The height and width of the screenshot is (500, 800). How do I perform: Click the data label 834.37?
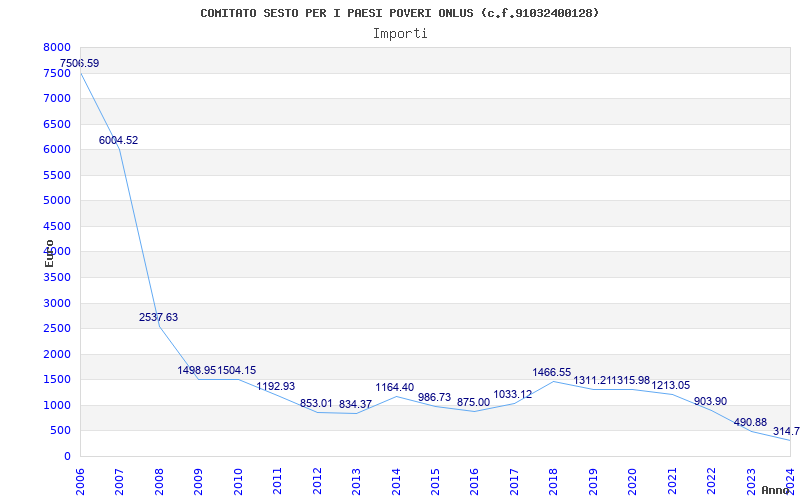355,405
